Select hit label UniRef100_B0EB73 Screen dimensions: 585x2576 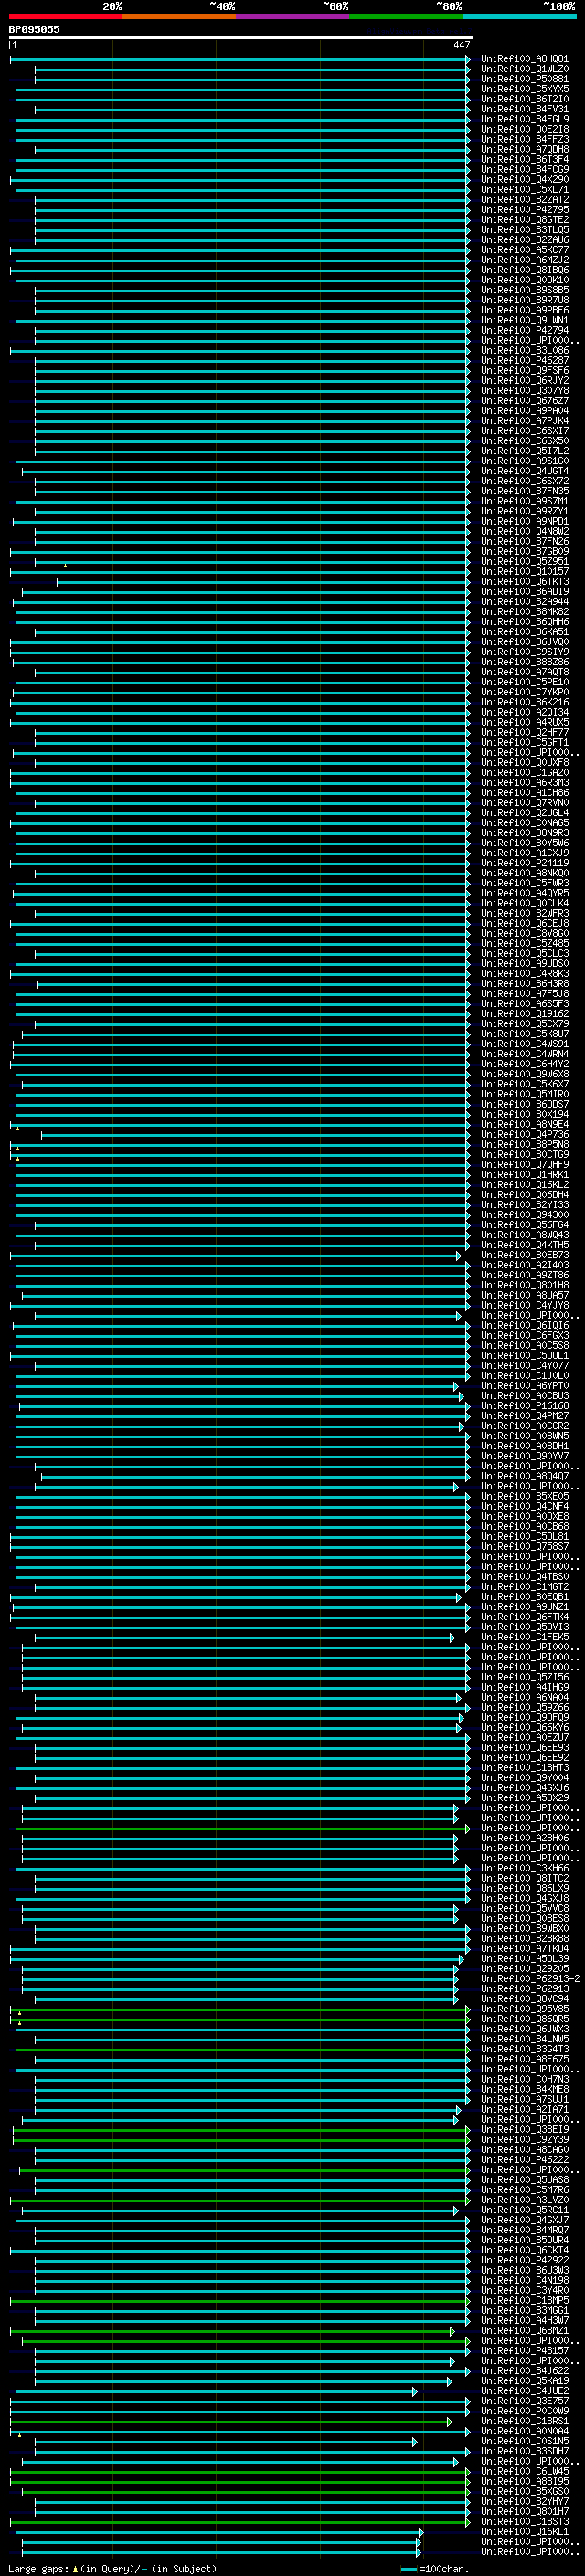(525, 1255)
